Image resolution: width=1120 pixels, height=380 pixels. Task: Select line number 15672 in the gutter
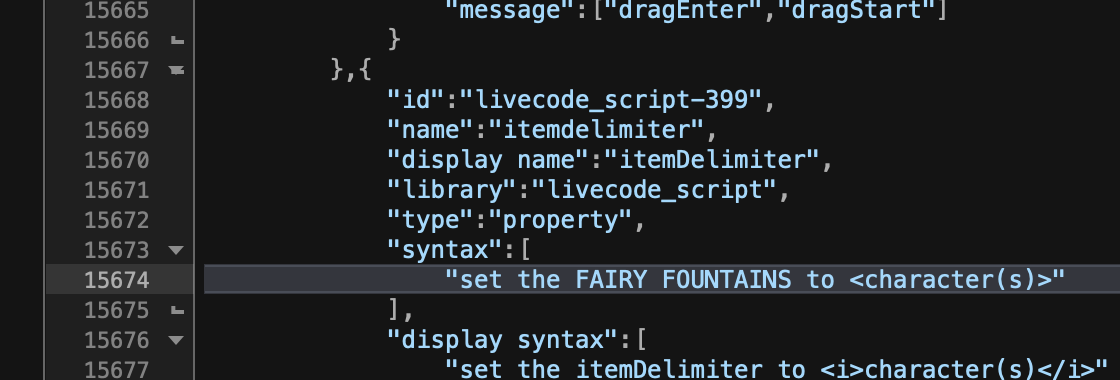[116, 220]
